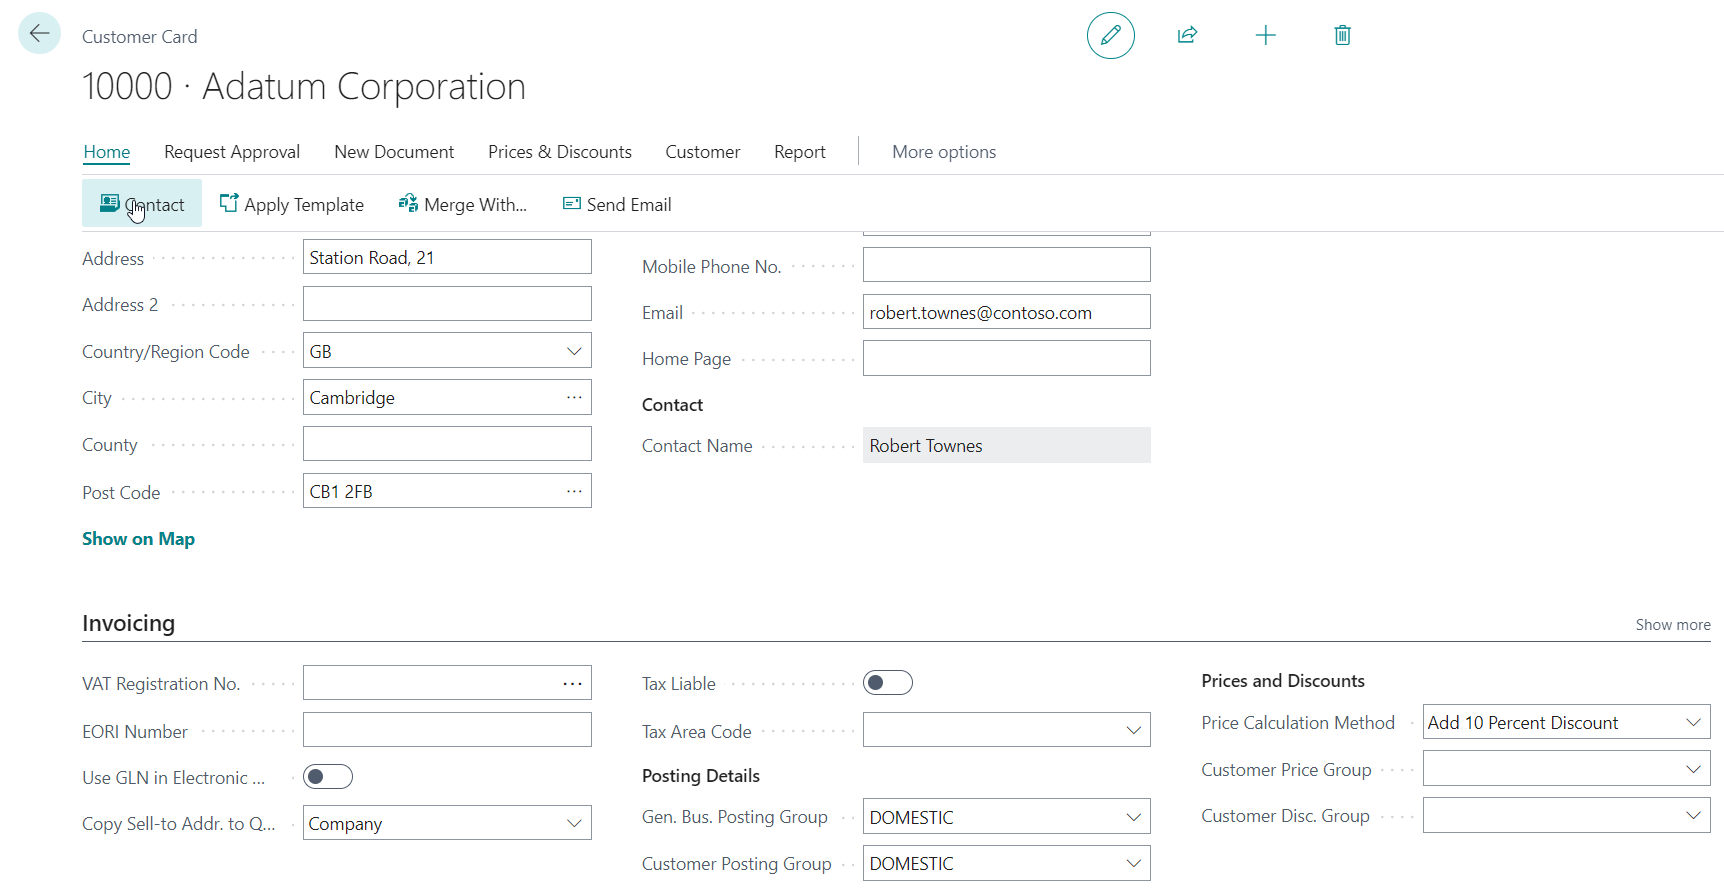Screen dimensions: 1724x894
Task: Click the City field text Cambridge
Action: [352, 398]
